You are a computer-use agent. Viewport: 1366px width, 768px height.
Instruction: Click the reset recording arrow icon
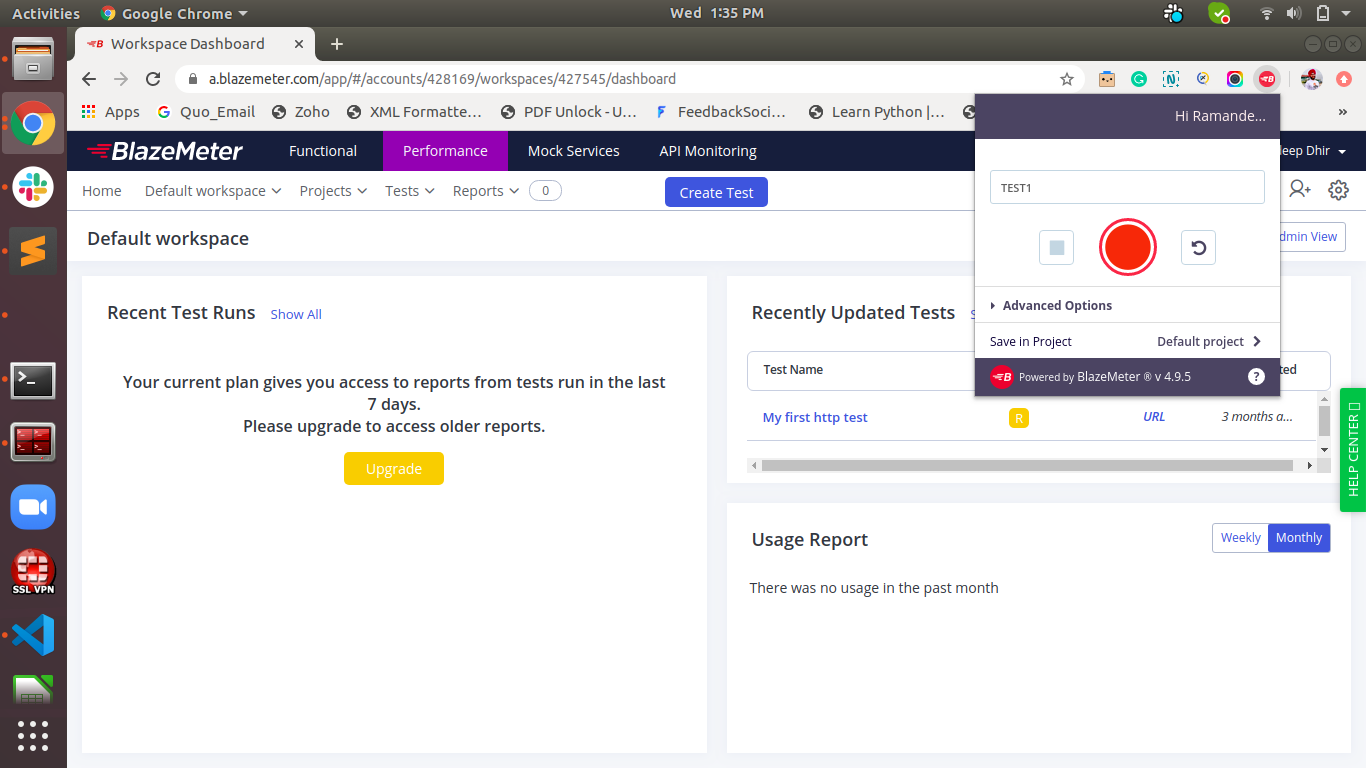tap(1198, 248)
